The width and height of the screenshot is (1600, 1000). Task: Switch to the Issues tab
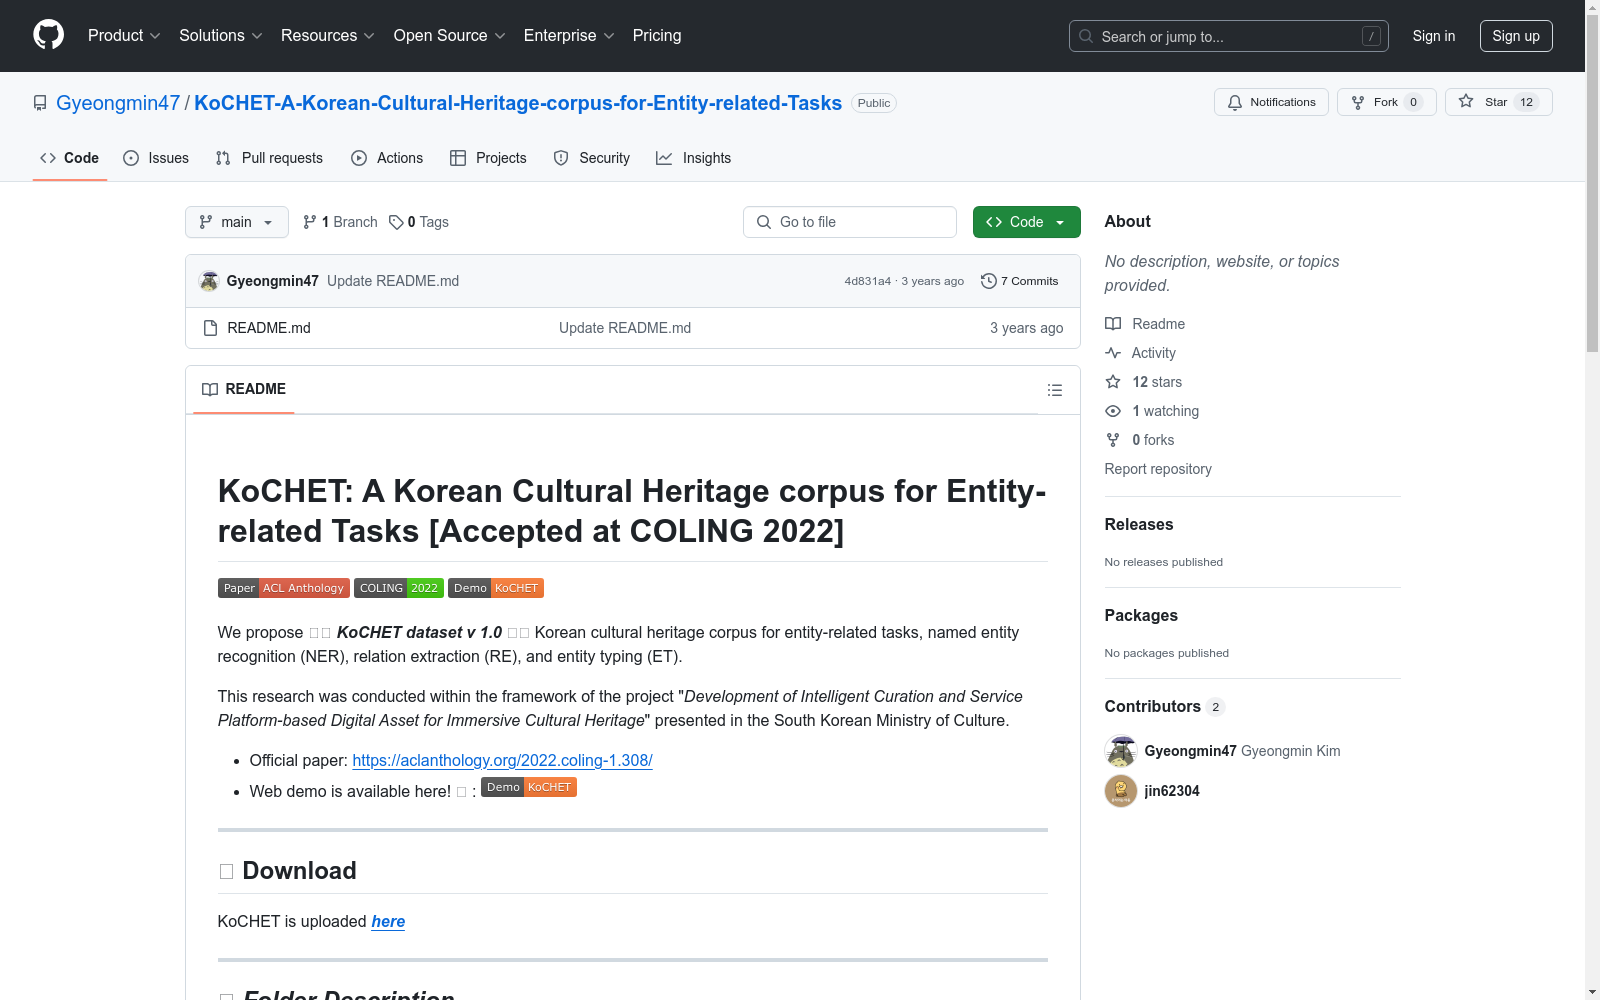coord(156,158)
